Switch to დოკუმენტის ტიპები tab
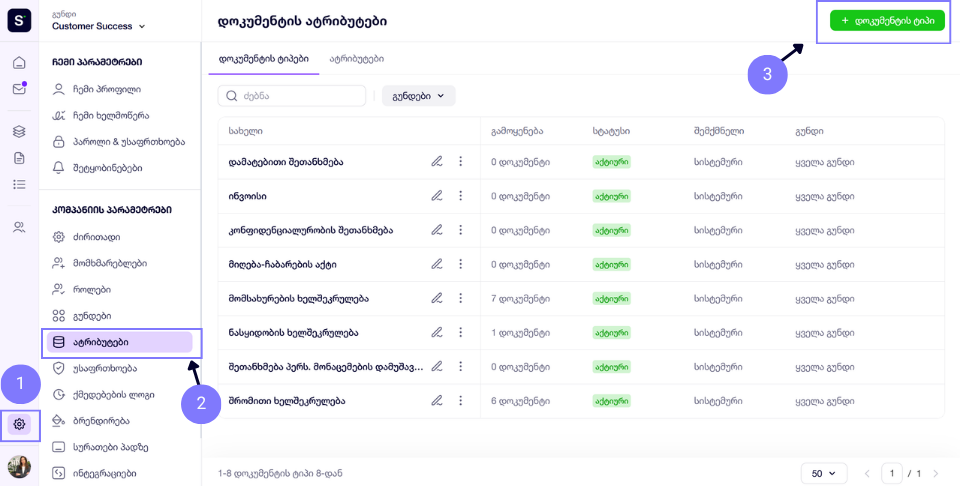 coord(263,59)
